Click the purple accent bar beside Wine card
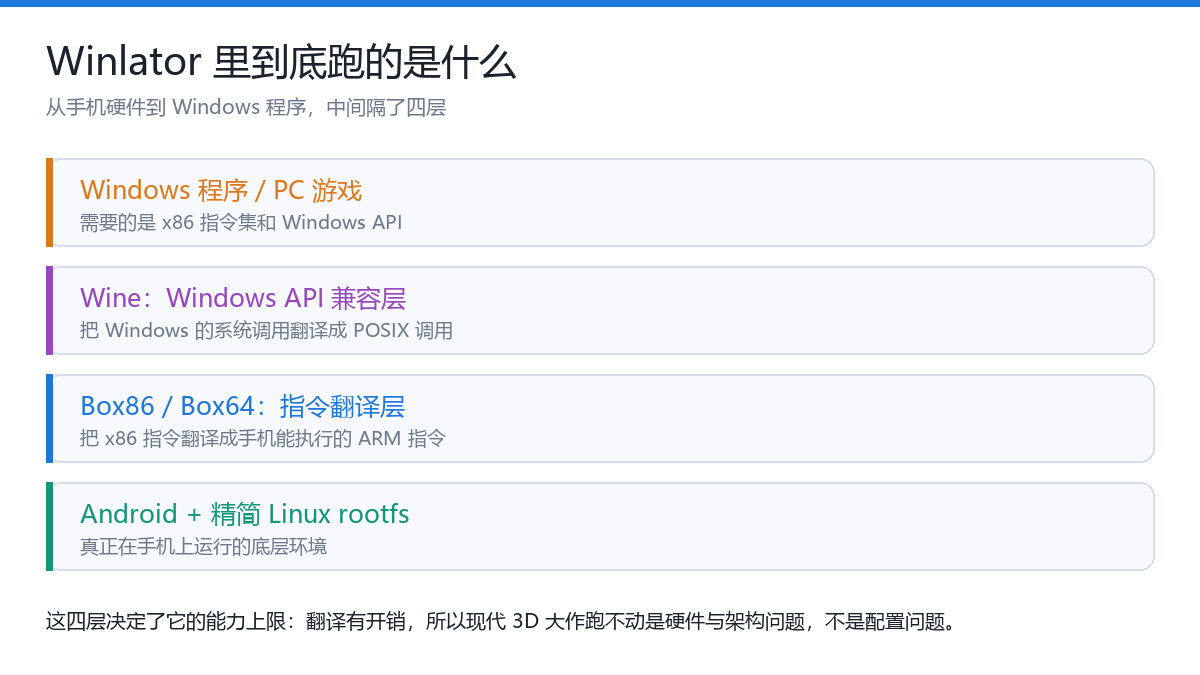The width and height of the screenshot is (1200, 675). click(x=49, y=310)
